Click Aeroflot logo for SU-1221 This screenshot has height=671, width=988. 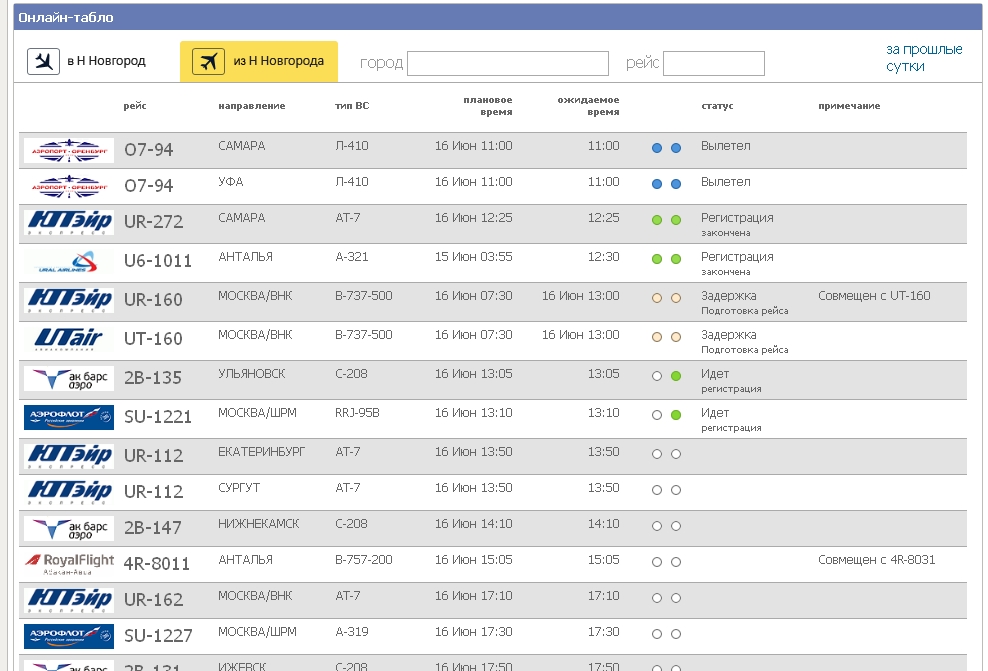click(x=69, y=418)
